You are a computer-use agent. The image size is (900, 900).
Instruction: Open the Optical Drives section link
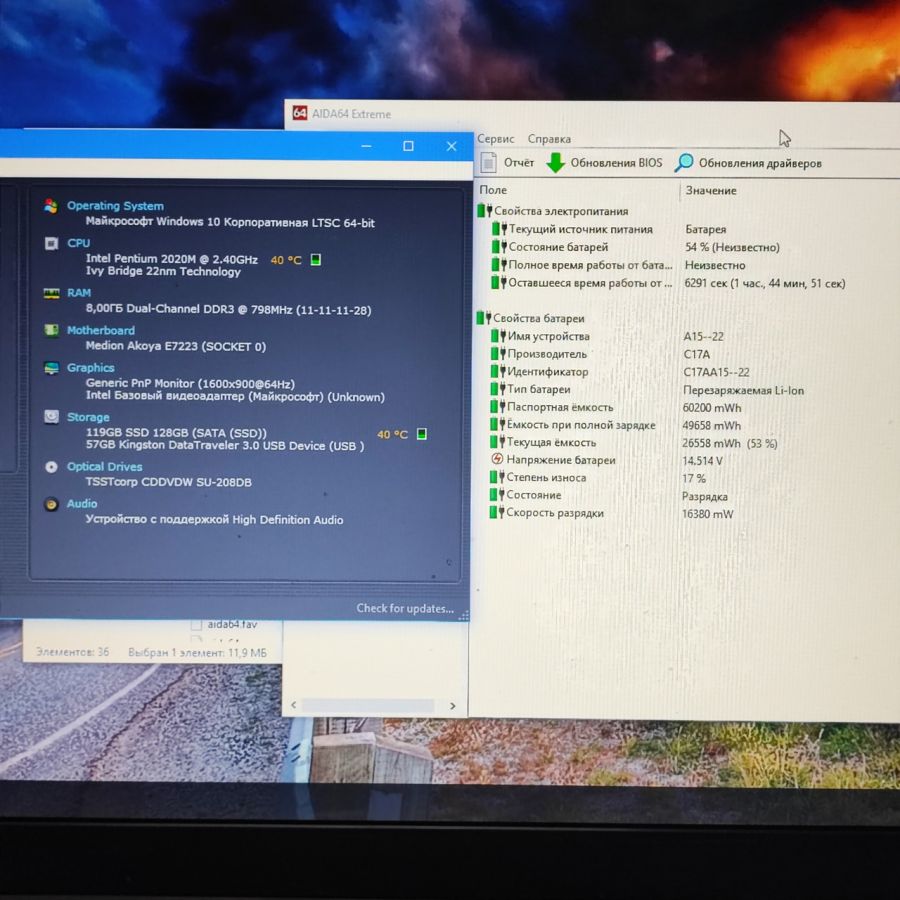click(104, 467)
